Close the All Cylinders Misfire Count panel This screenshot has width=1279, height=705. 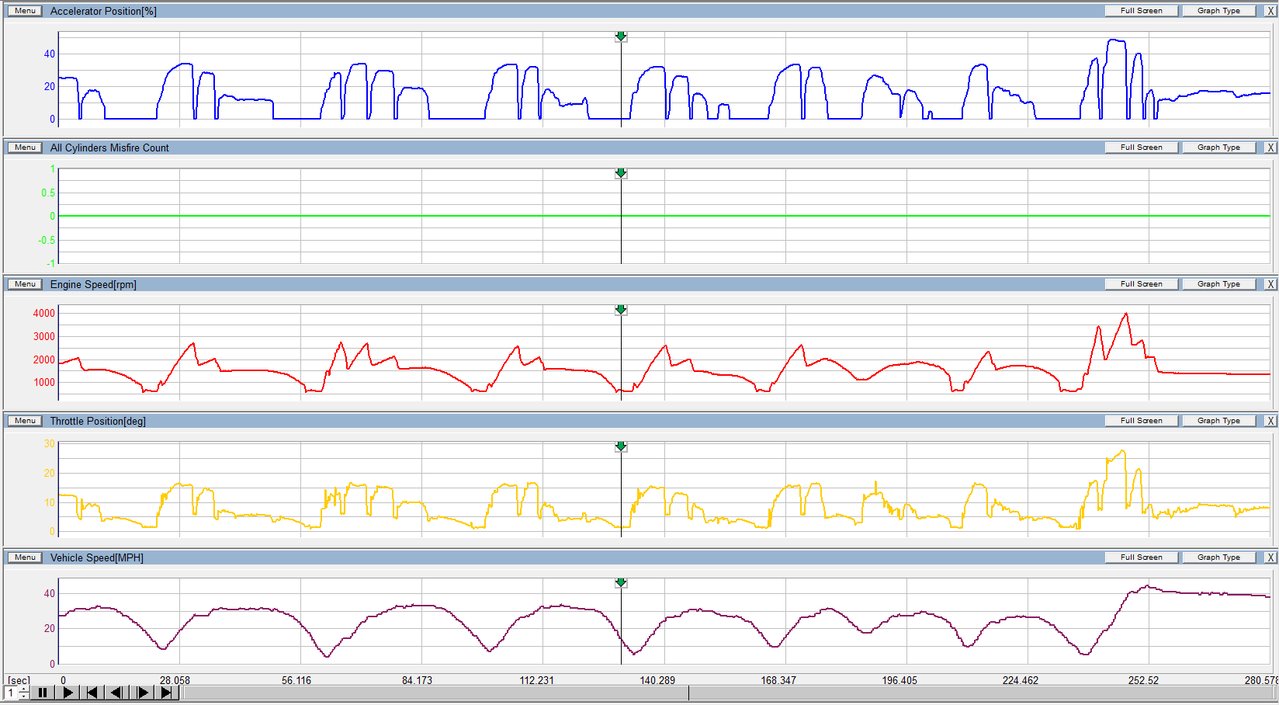[1270, 147]
